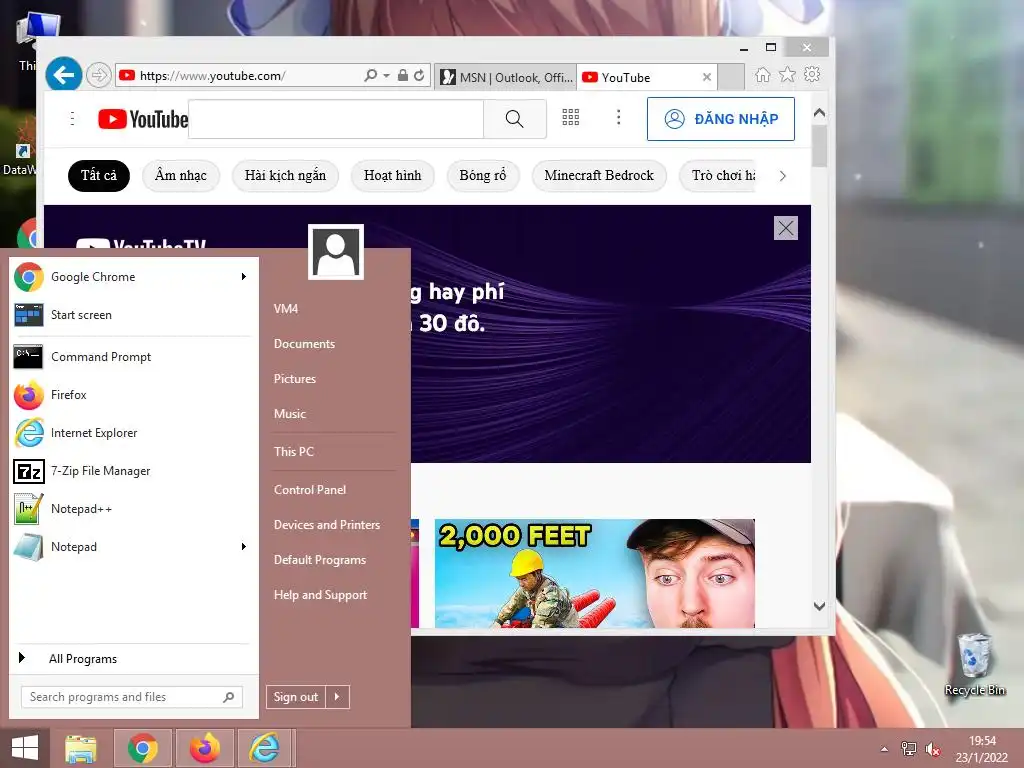
Task: Click Firefox icon on the taskbar
Action: (204, 748)
